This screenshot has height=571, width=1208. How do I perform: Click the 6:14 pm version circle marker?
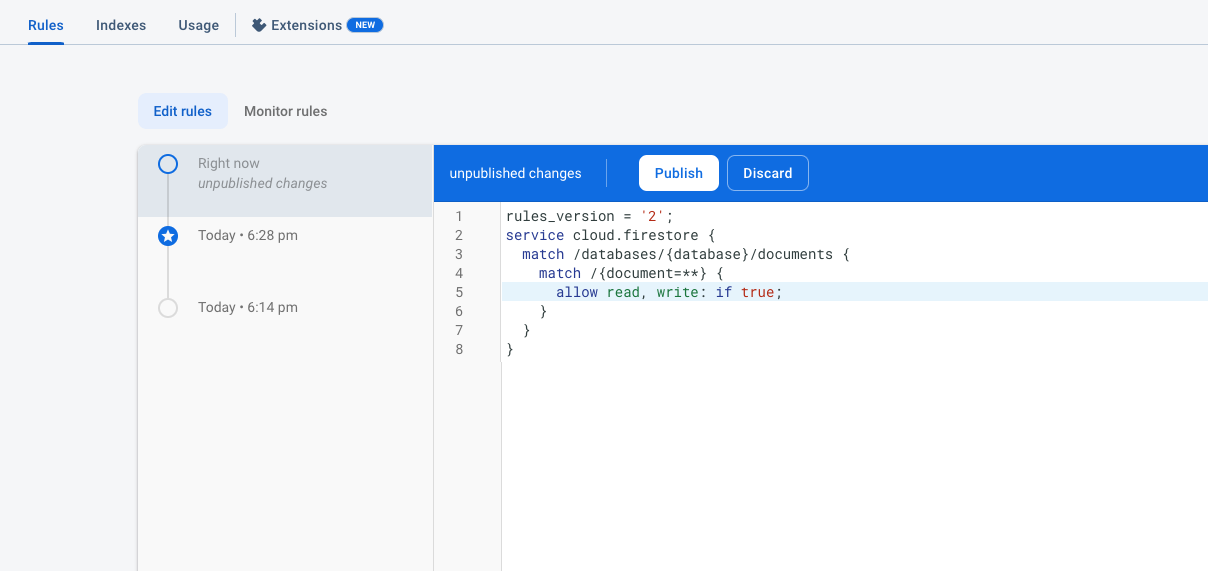tap(168, 308)
